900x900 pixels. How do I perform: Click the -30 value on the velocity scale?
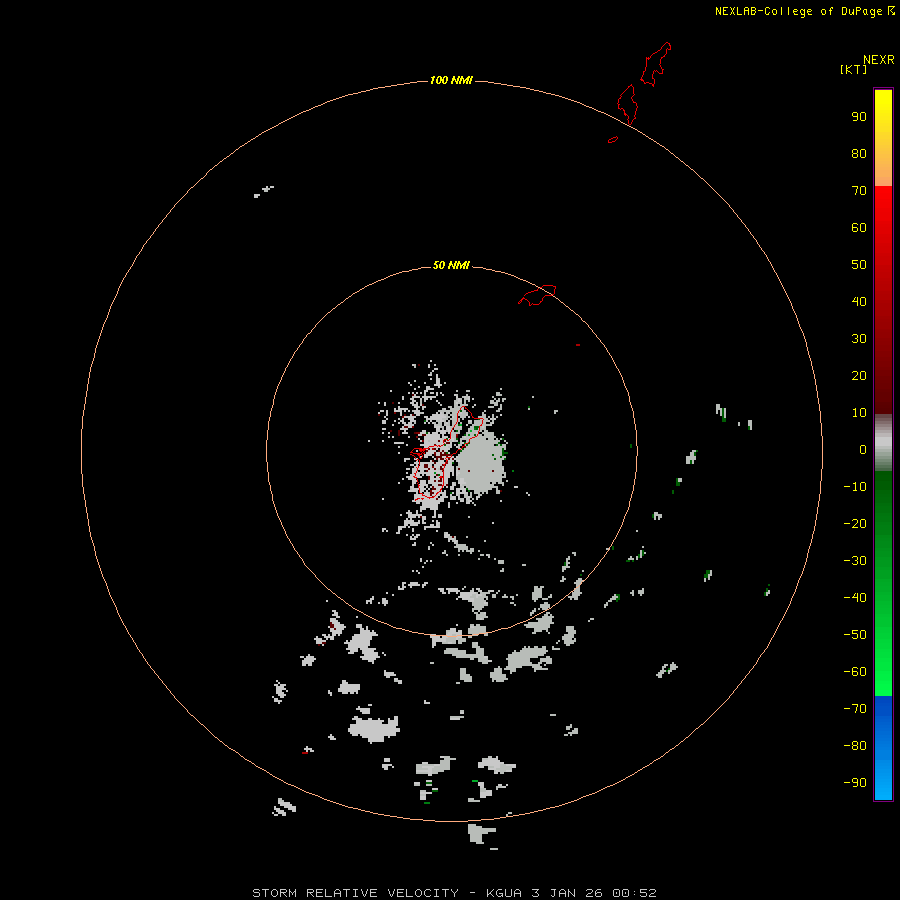point(855,561)
